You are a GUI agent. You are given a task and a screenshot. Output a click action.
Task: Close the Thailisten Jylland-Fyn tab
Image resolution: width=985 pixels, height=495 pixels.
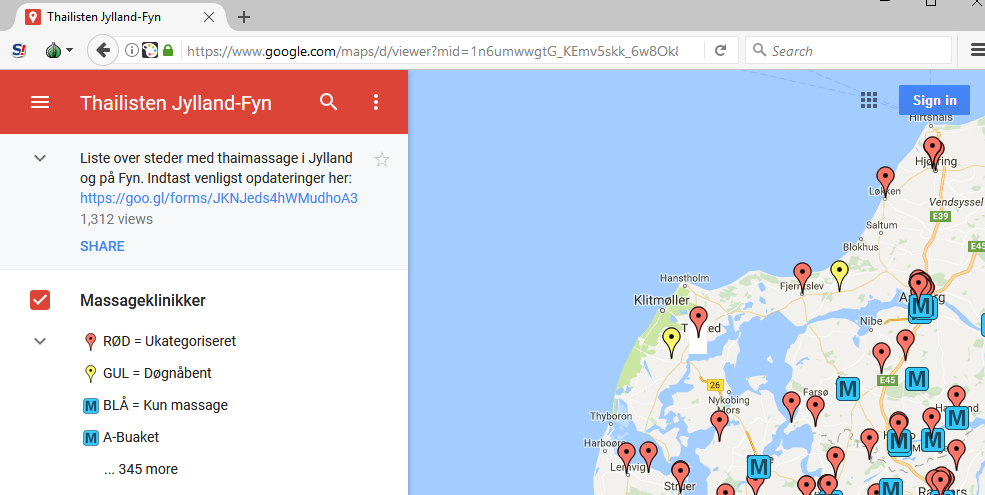(x=209, y=17)
